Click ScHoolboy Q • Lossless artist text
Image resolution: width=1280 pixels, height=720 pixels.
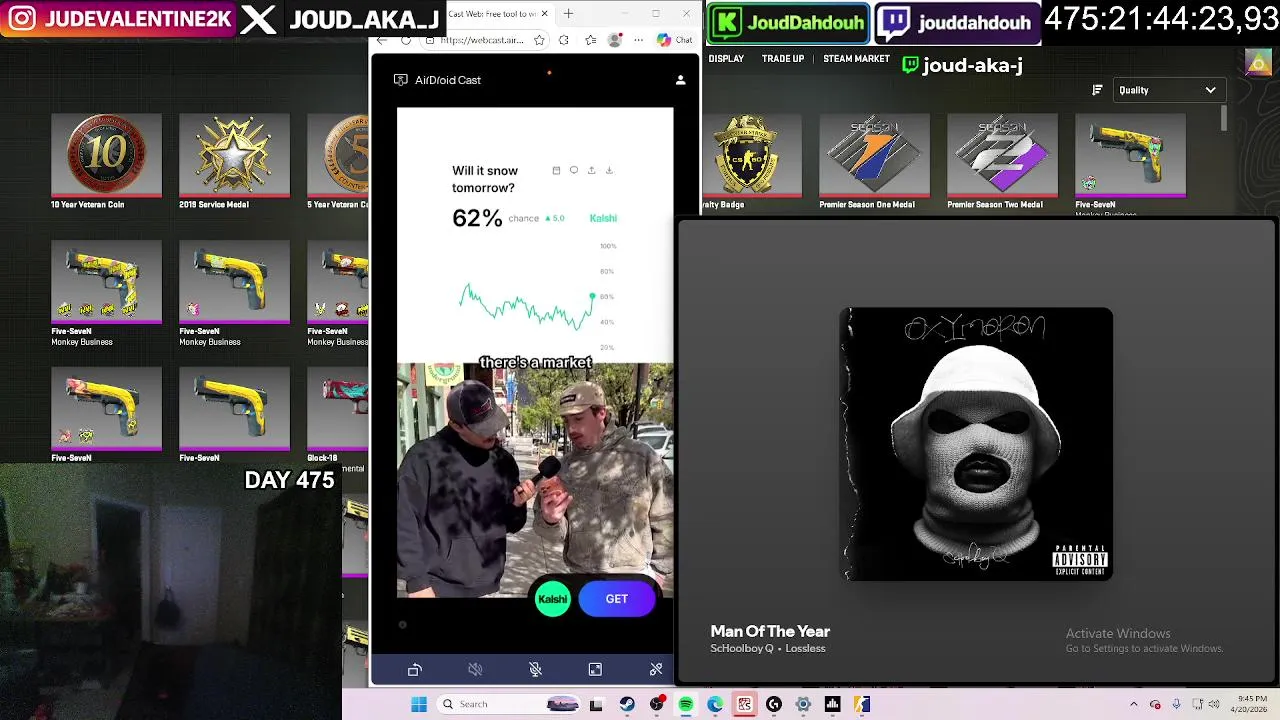pyautogui.click(x=768, y=648)
